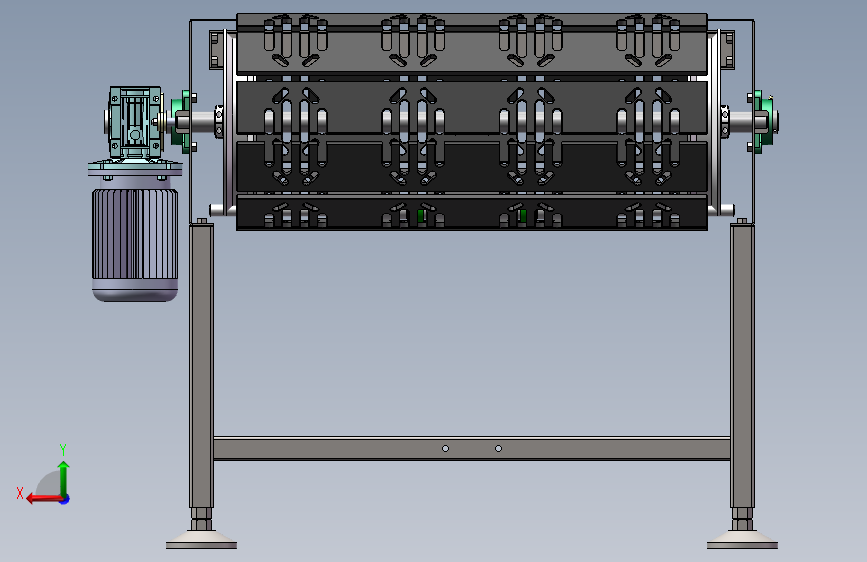
Task: Select the left vertical support leg
Action: pos(201,365)
